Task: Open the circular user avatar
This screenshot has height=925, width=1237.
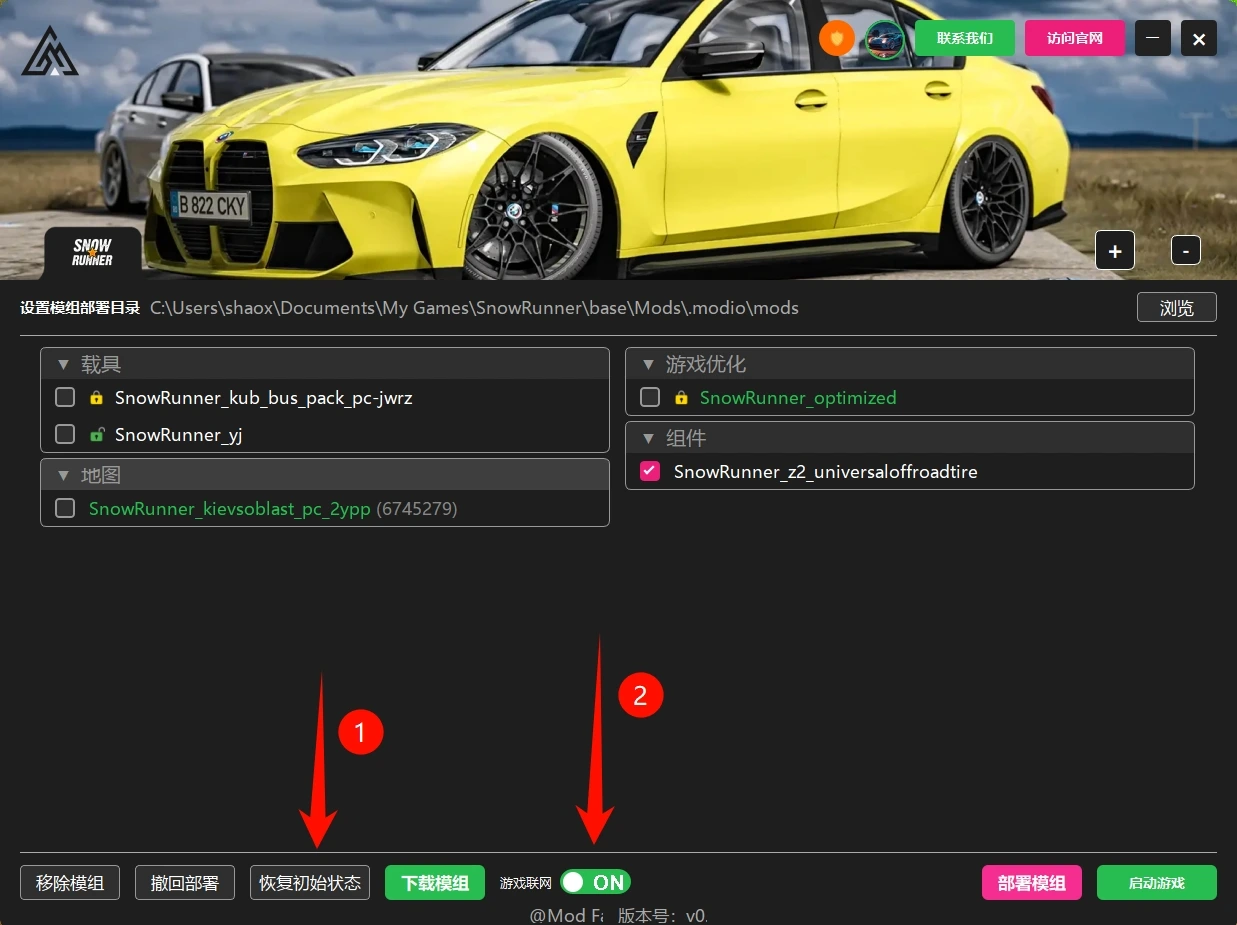Action: point(885,39)
